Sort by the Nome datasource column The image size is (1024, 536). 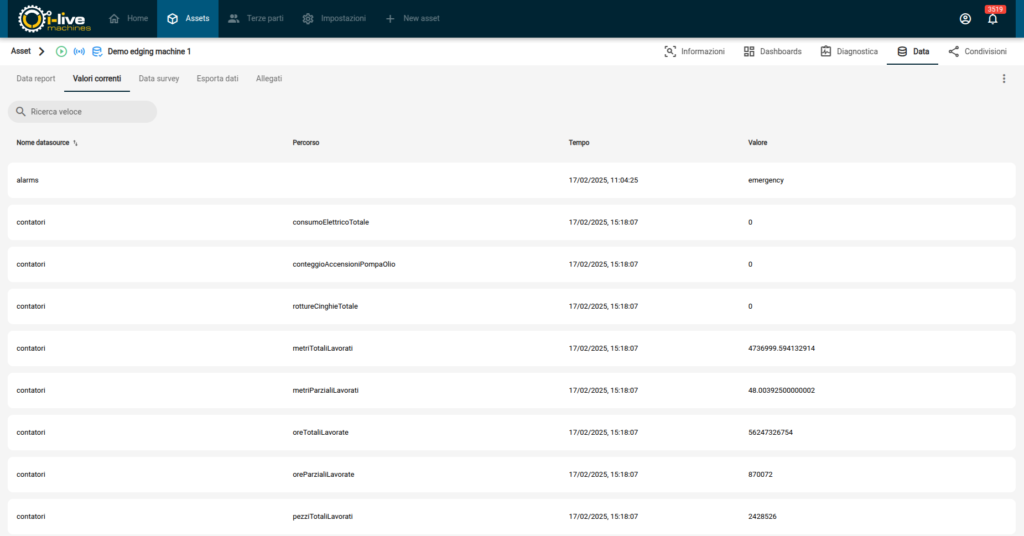click(x=43, y=143)
